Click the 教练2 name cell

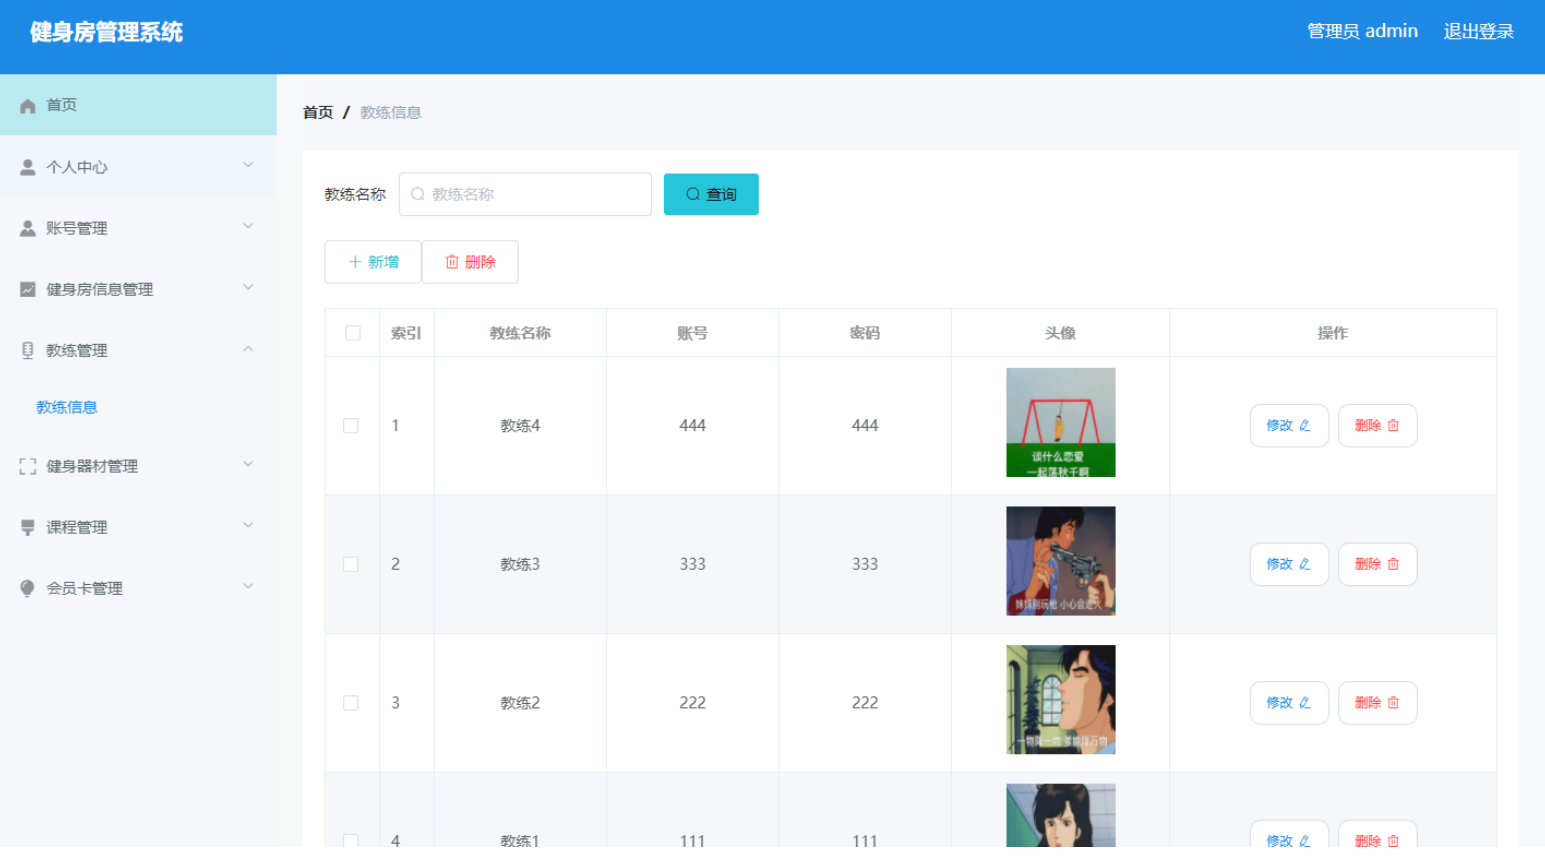[x=520, y=703]
